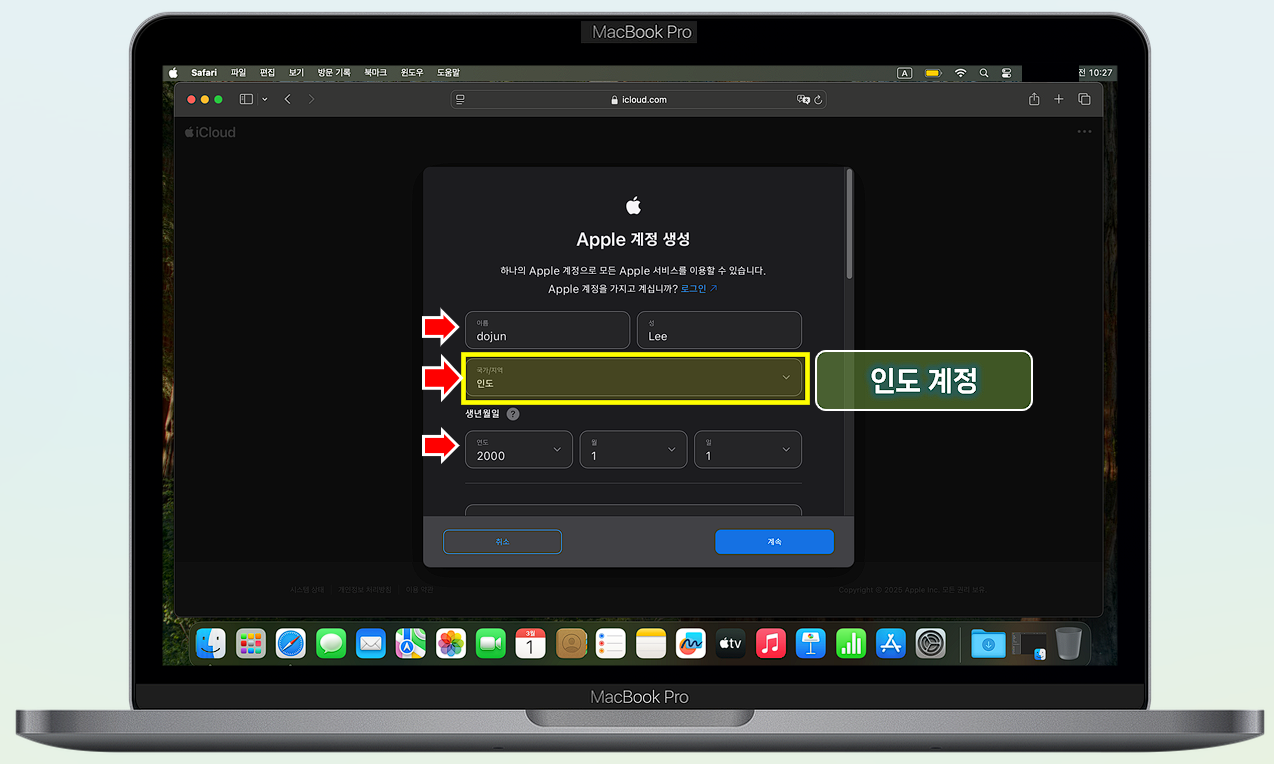Click the icloud.com address bar

(x=638, y=100)
